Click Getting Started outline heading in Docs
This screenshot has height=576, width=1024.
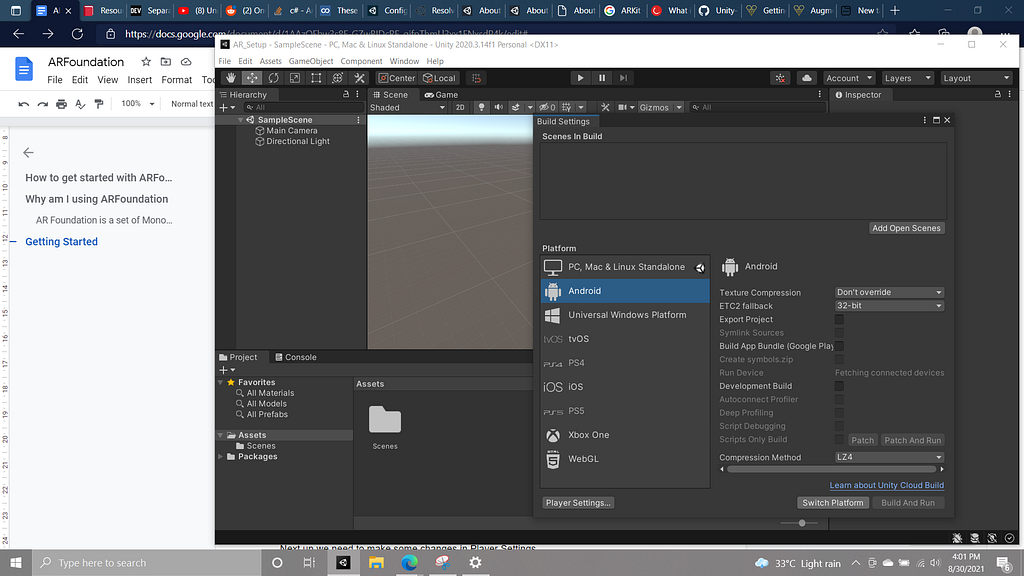coord(61,242)
